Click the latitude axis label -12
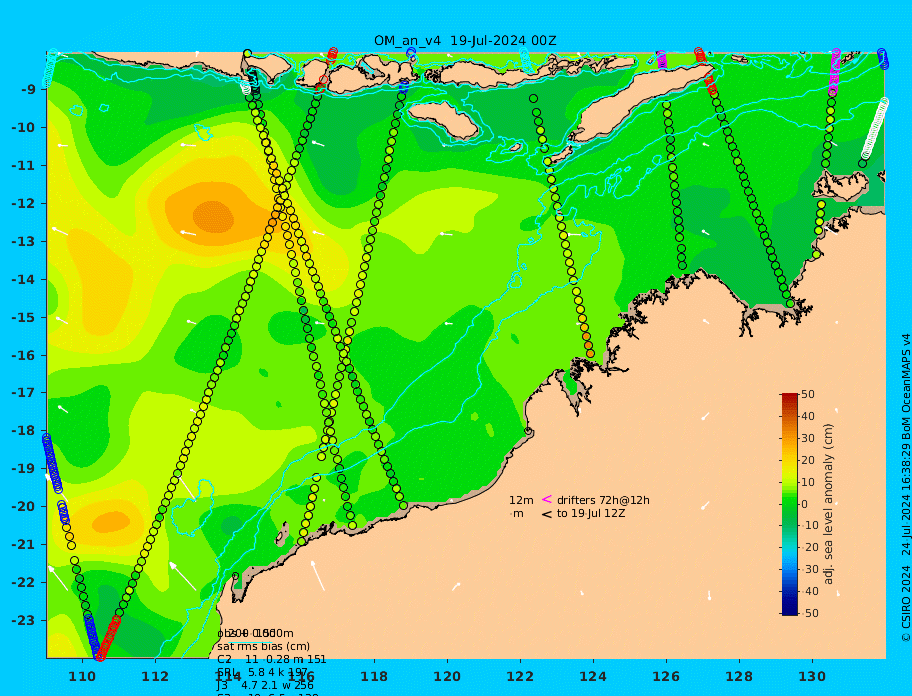The width and height of the screenshot is (912, 696). [23, 204]
